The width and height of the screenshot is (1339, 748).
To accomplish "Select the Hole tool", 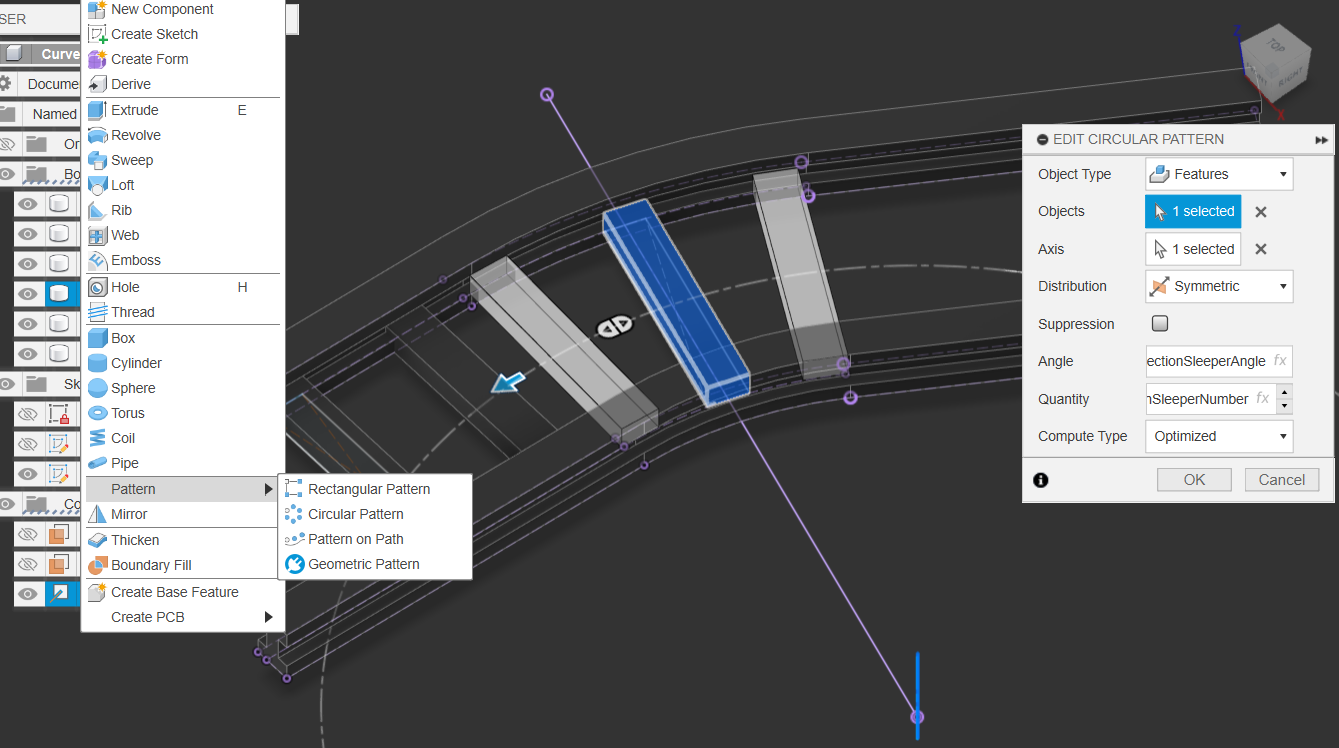I will click(125, 287).
